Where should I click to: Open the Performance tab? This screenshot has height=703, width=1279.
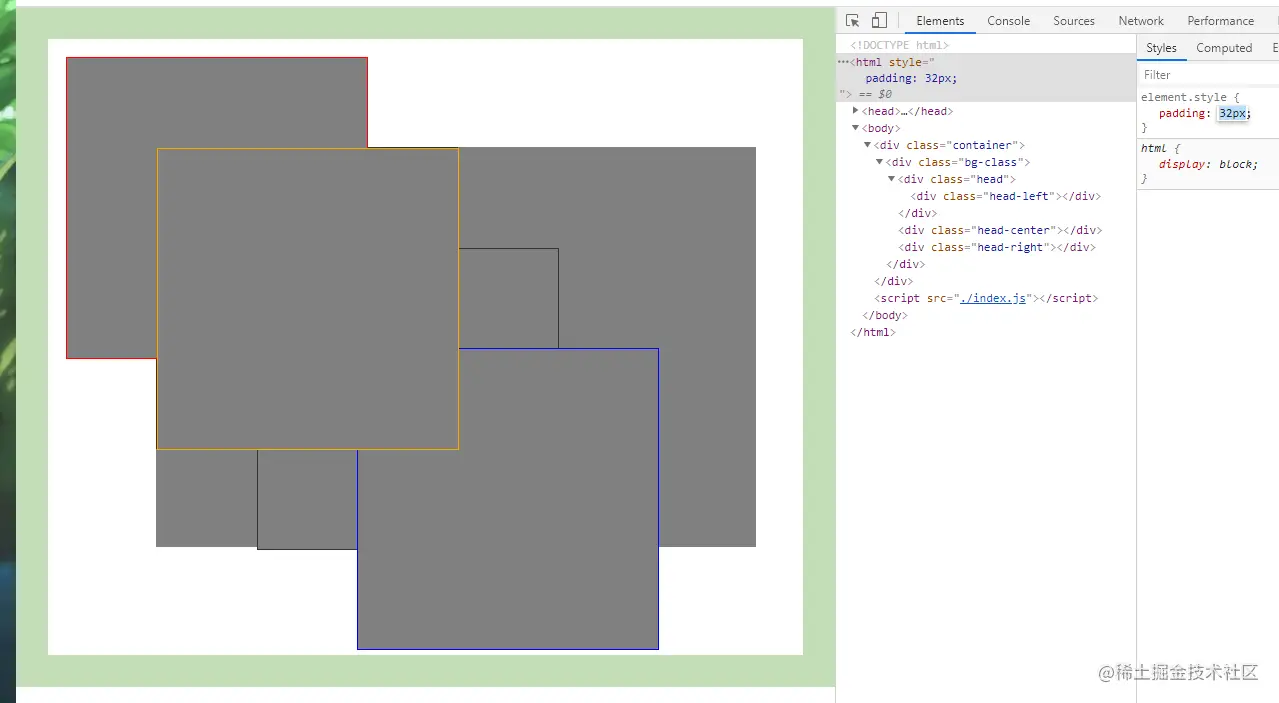(x=1220, y=21)
